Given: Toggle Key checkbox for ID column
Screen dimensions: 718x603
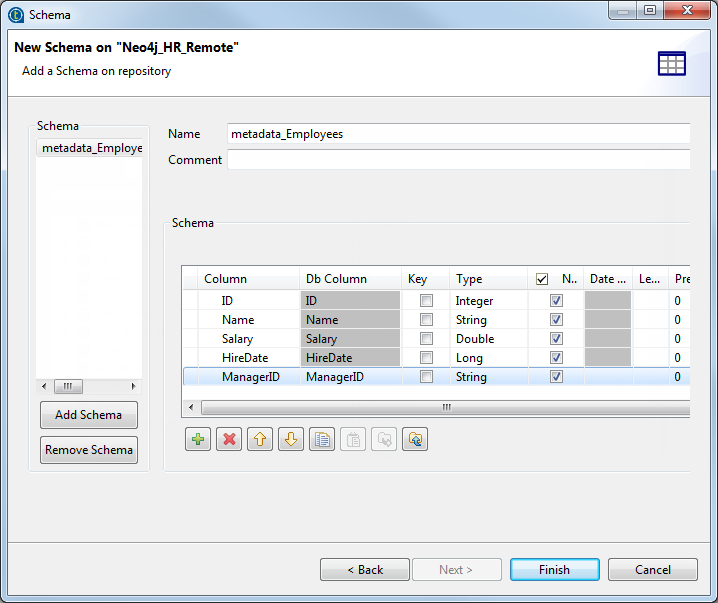Looking at the screenshot, I should [x=426, y=301].
